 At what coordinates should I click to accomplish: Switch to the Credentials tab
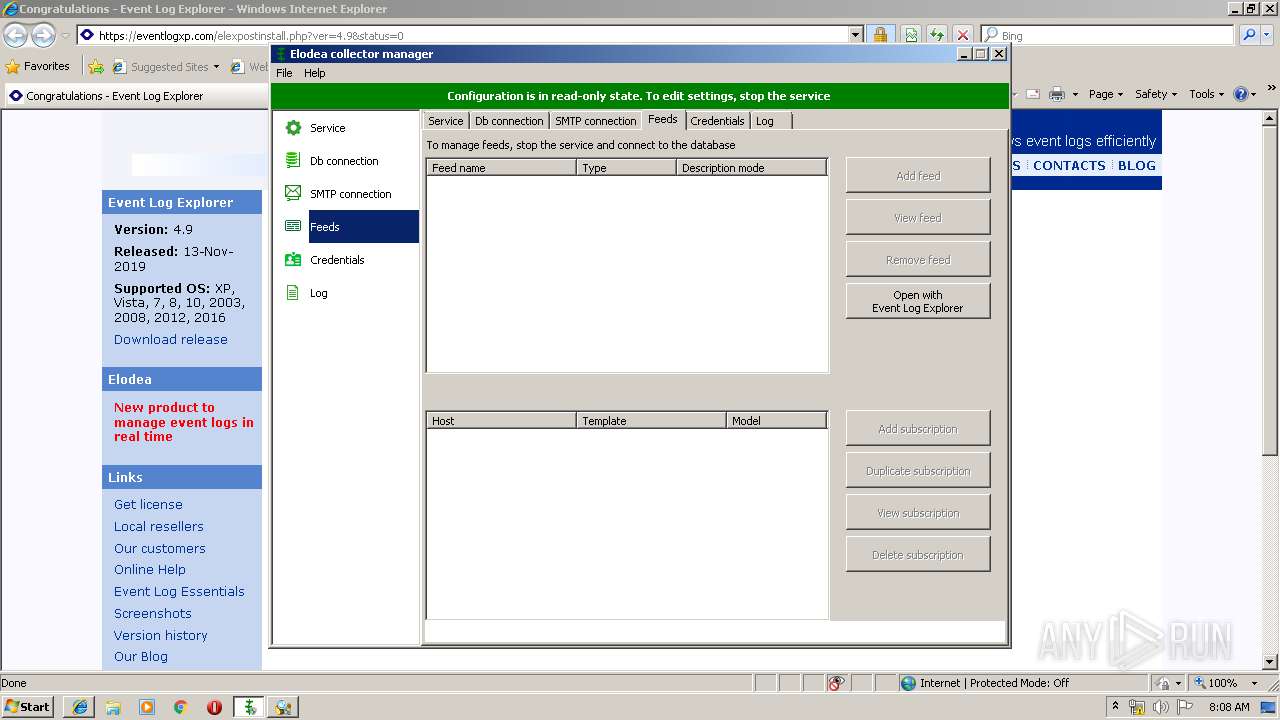pyautogui.click(x=717, y=121)
